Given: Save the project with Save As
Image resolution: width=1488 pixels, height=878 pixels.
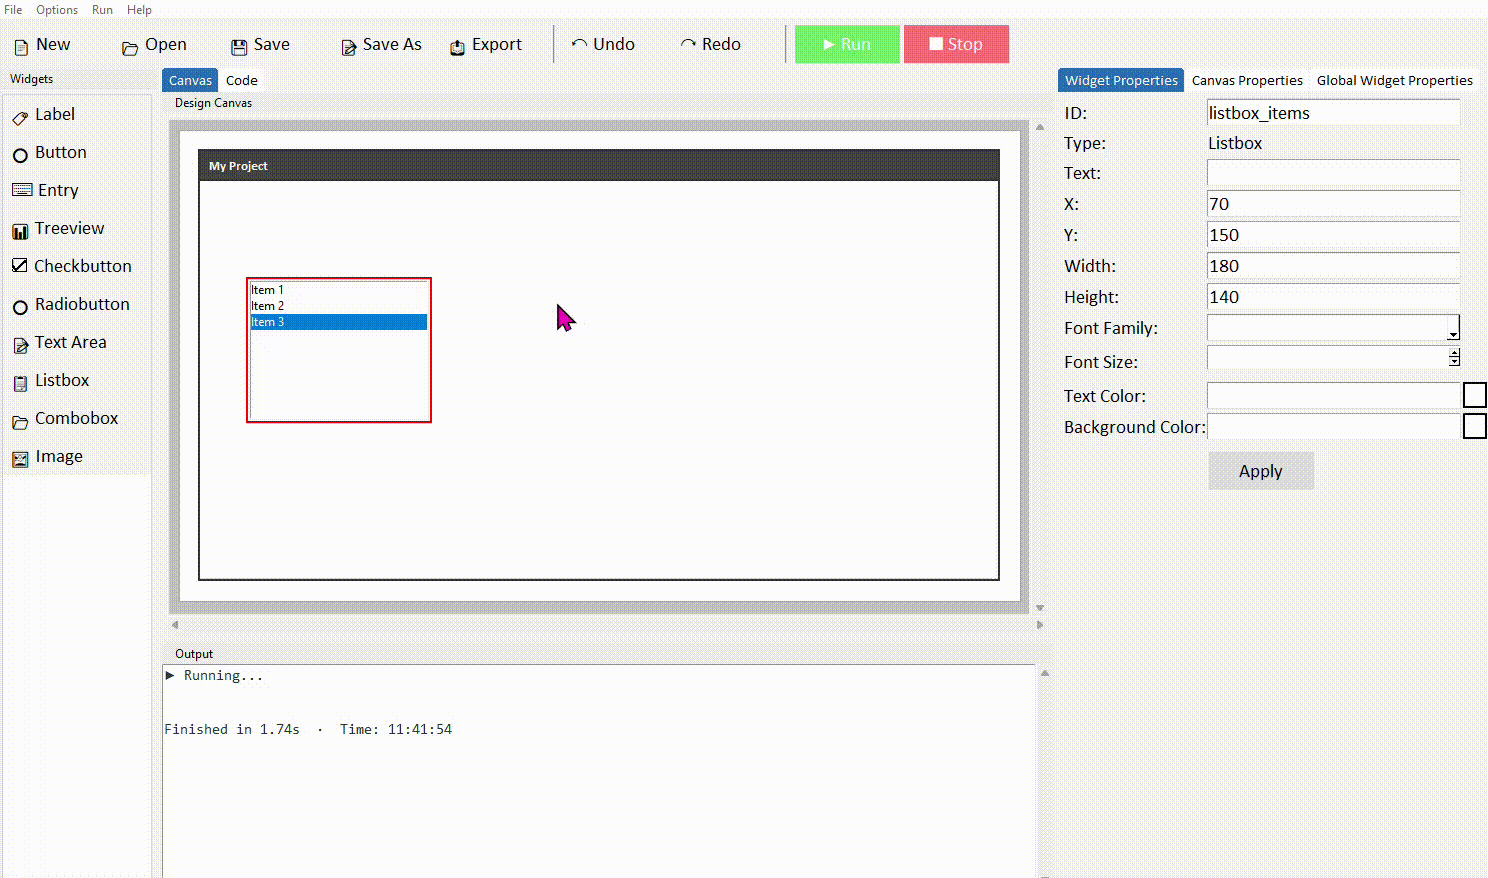Looking at the screenshot, I should [380, 44].
